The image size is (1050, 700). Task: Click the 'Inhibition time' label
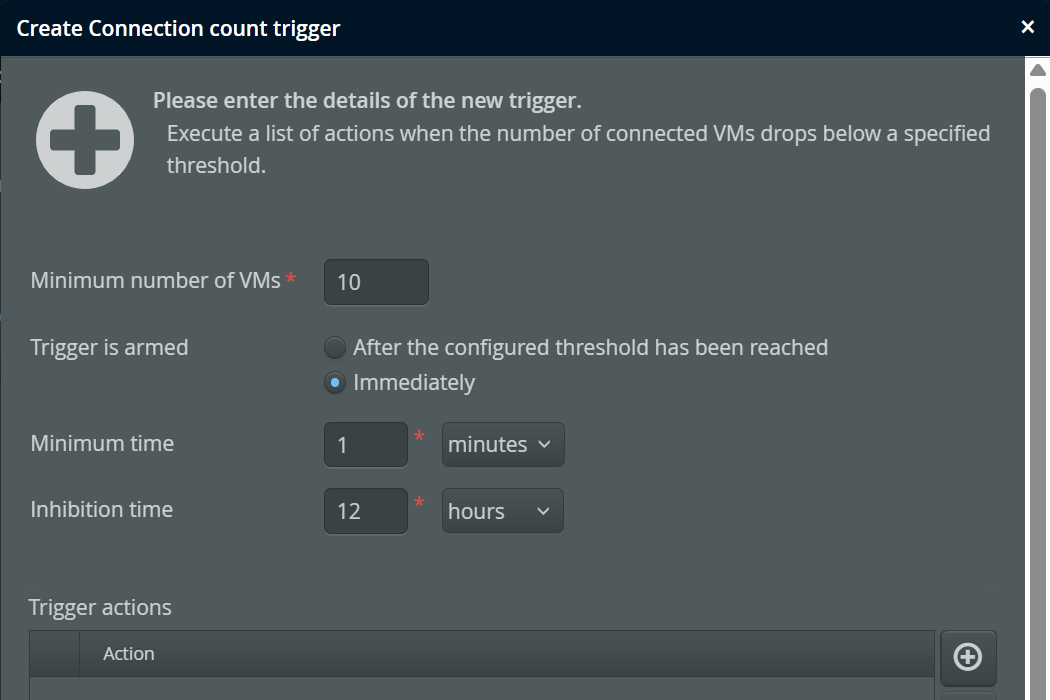pos(101,510)
